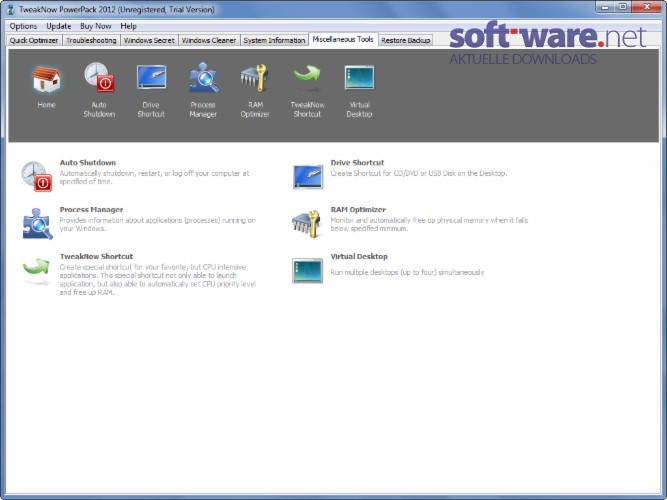Switch to the Windows Cleaner tab
The height and width of the screenshot is (500, 667).
[209, 40]
